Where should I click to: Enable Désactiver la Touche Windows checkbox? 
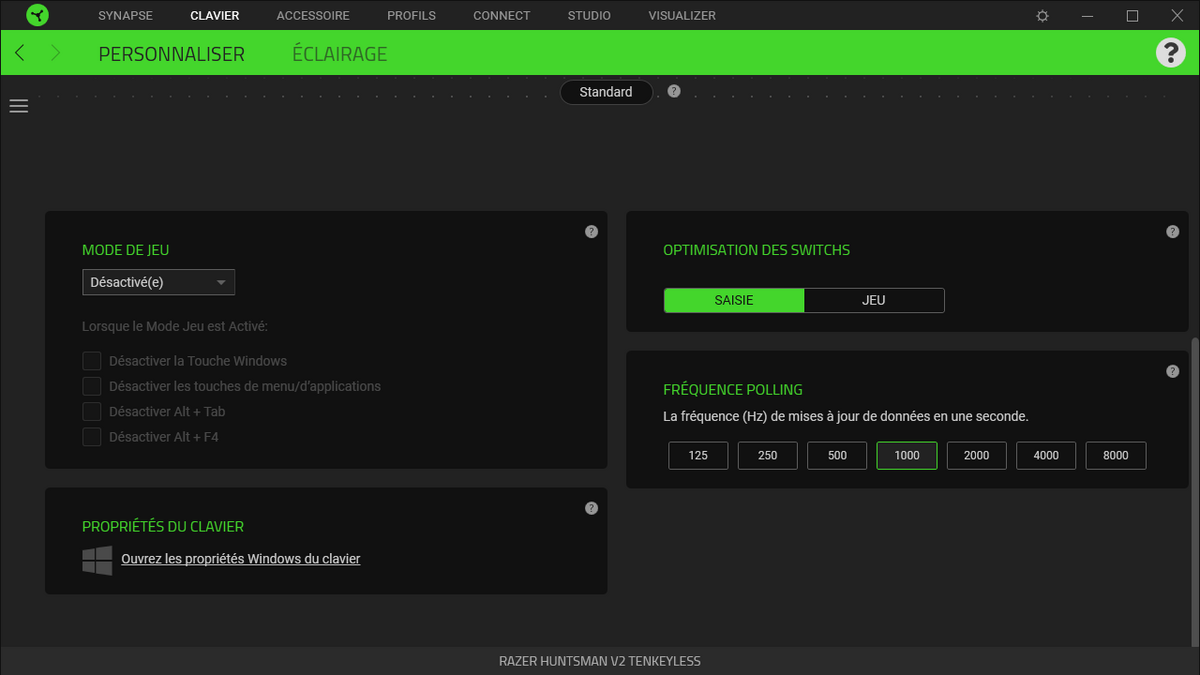[92, 361]
